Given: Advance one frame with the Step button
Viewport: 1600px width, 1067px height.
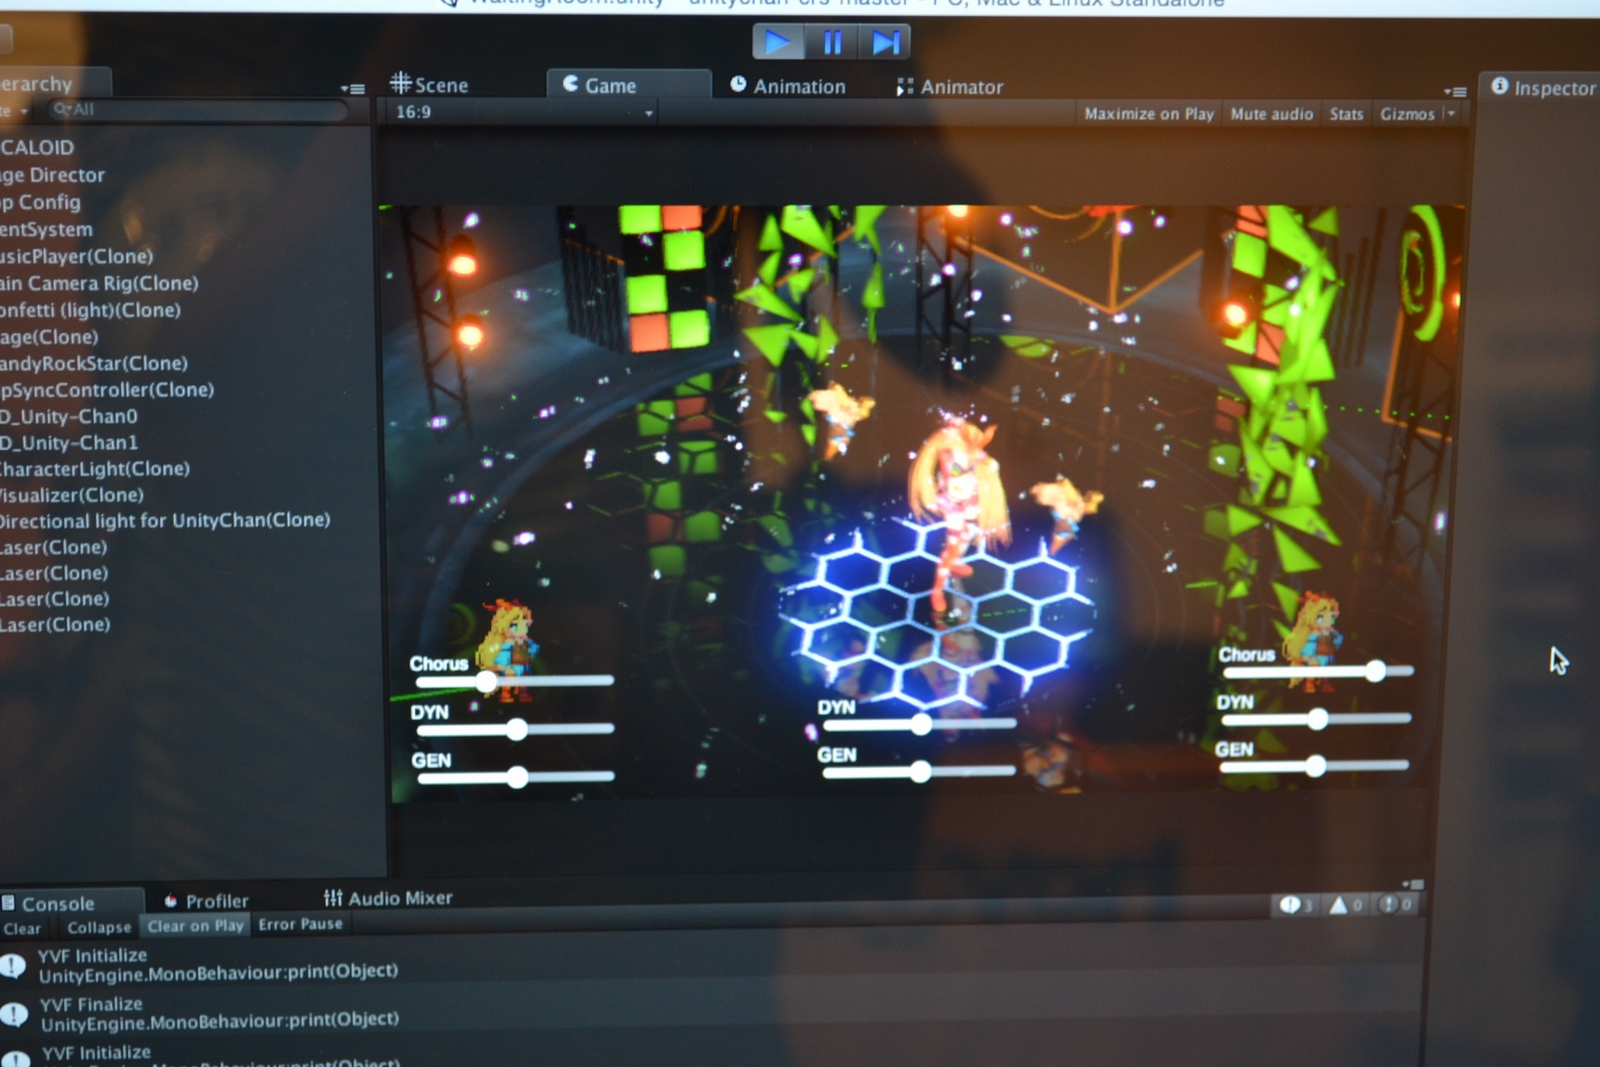Looking at the screenshot, I should pyautogui.click(x=885, y=42).
